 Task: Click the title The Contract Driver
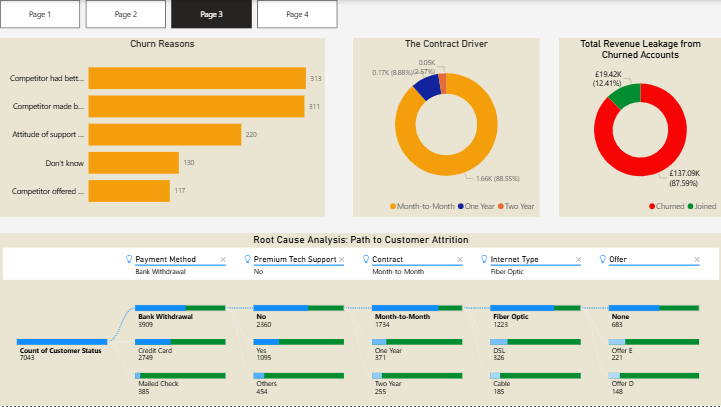tap(446, 44)
